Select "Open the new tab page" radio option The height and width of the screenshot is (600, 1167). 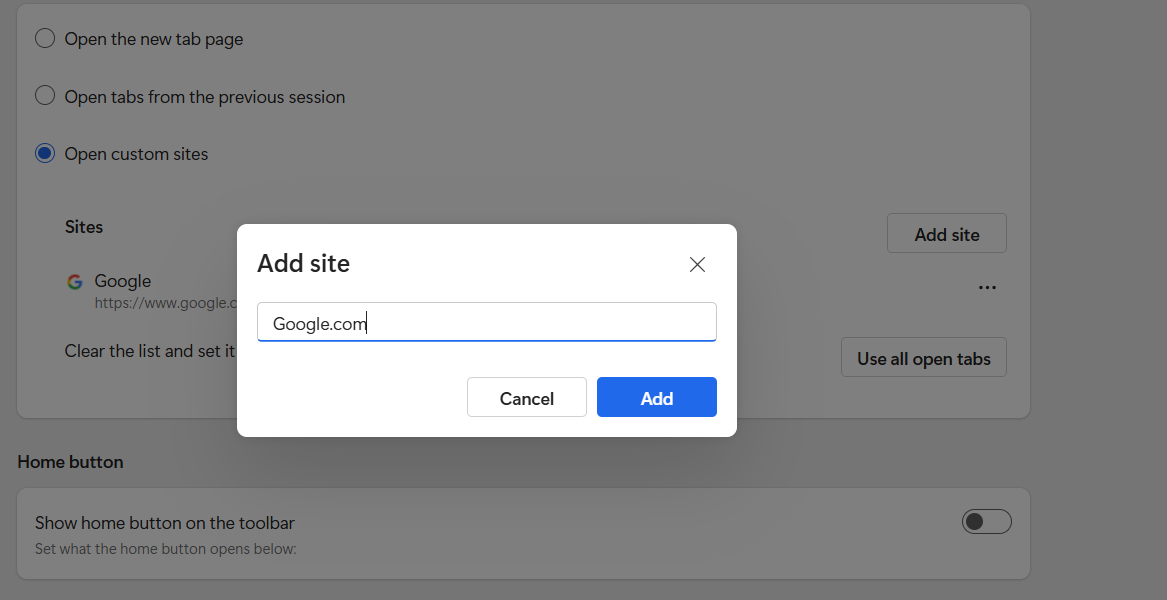(x=45, y=39)
